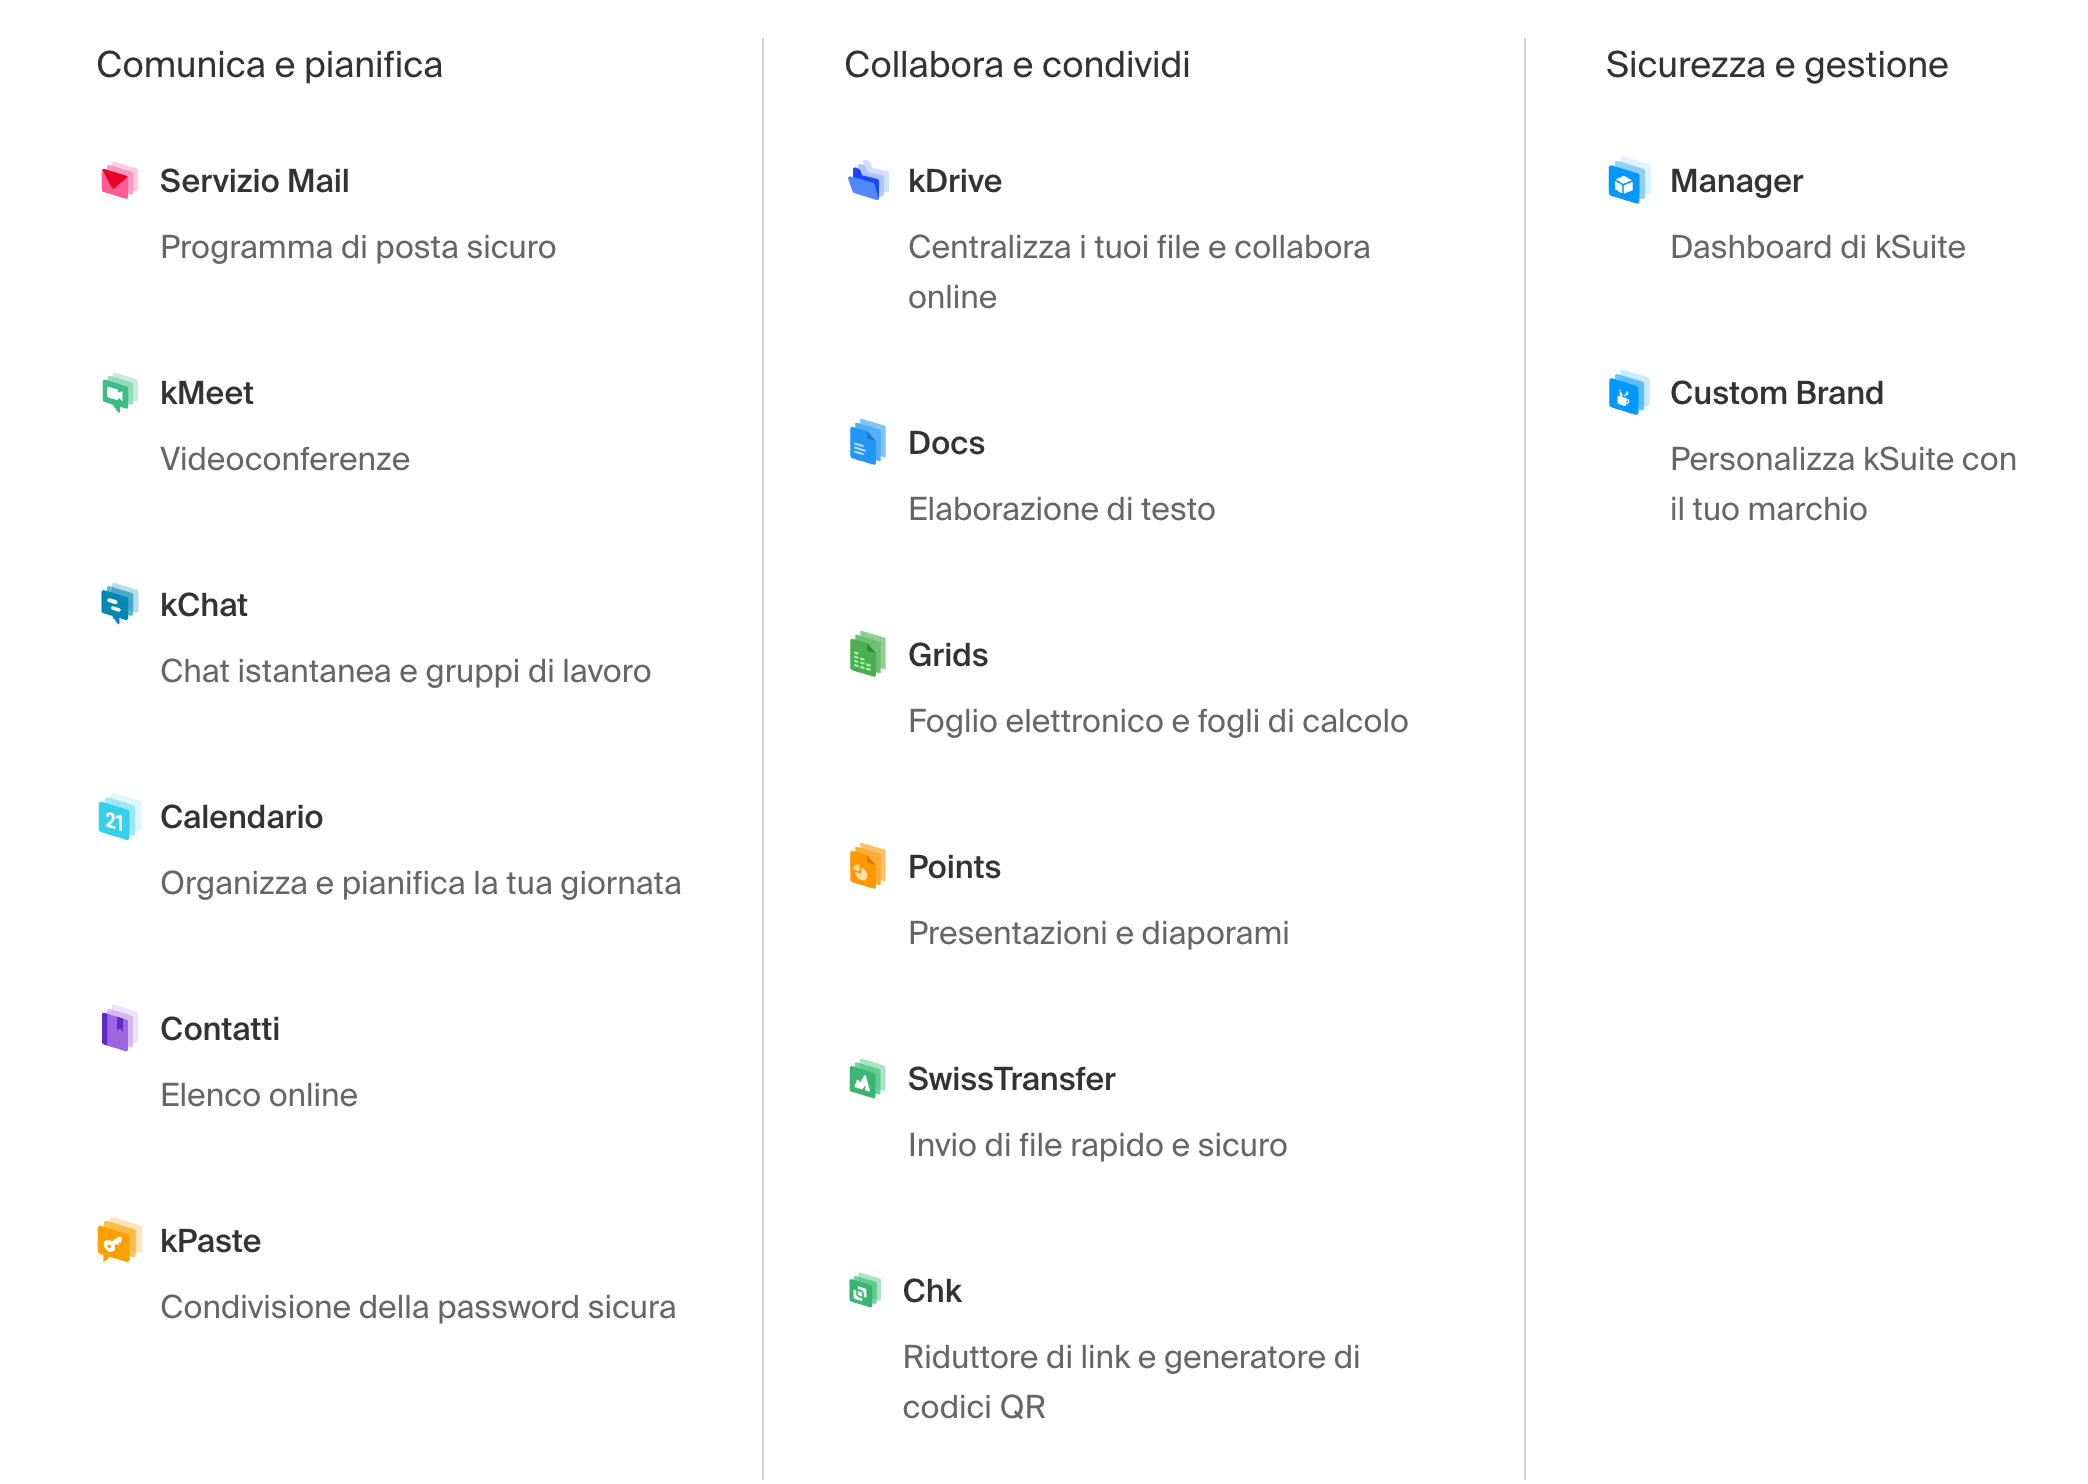2088x1484 pixels.
Task: Open the green kMeet video icon
Action: point(119,393)
